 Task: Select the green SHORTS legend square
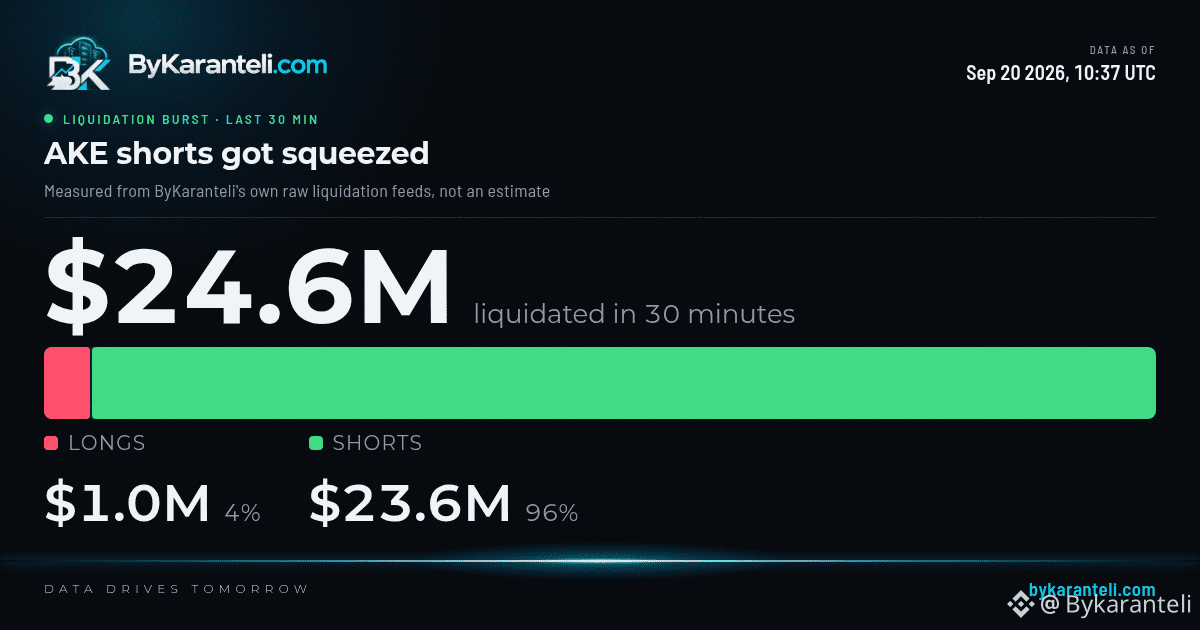[x=316, y=443]
